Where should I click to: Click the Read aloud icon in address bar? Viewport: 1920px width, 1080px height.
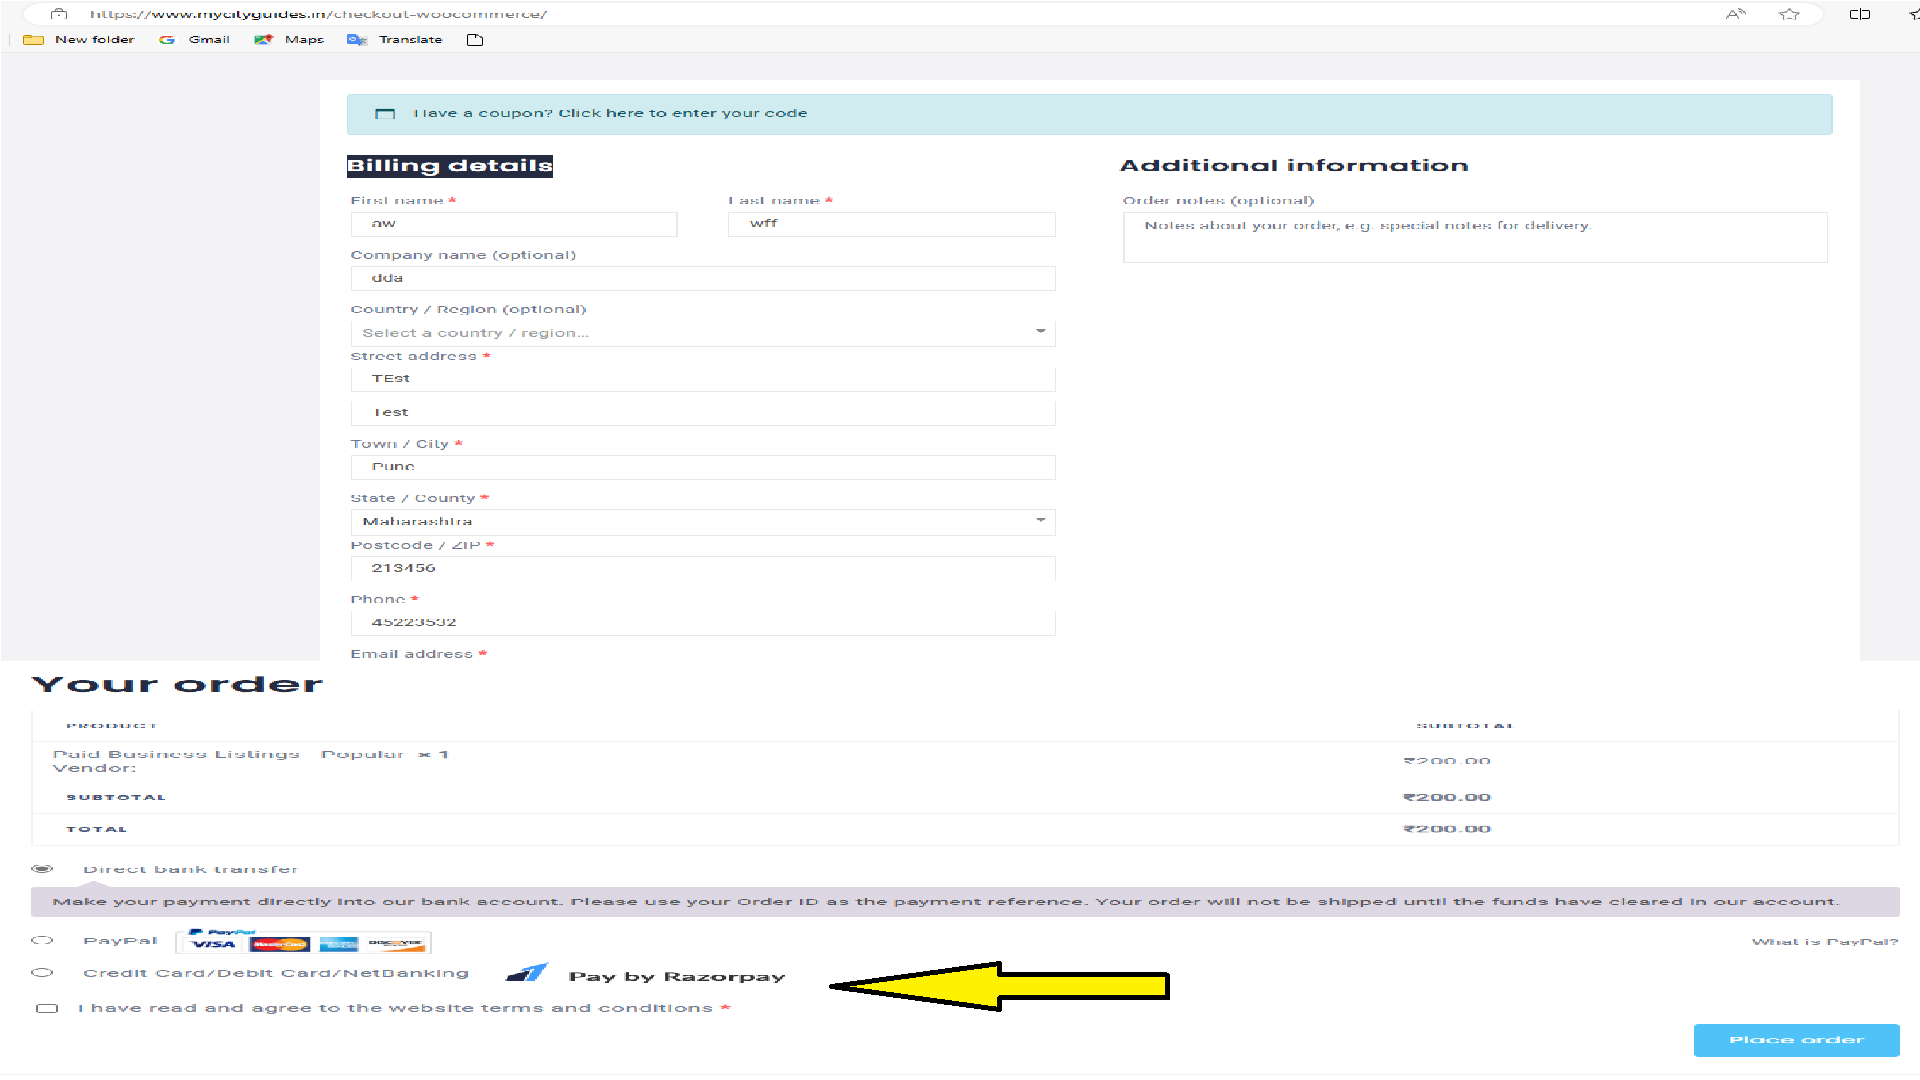pyautogui.click(x=1735, y=14)
